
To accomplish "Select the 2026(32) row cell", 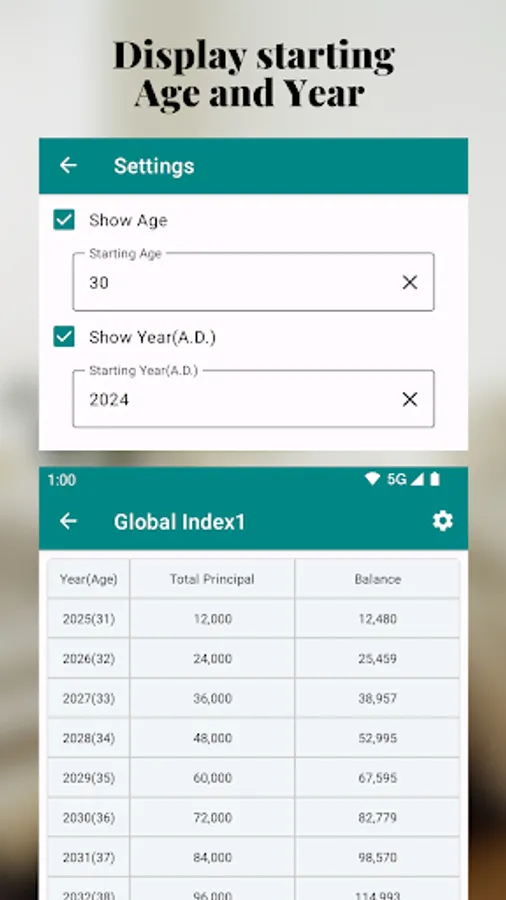I will tap(88, 658).
